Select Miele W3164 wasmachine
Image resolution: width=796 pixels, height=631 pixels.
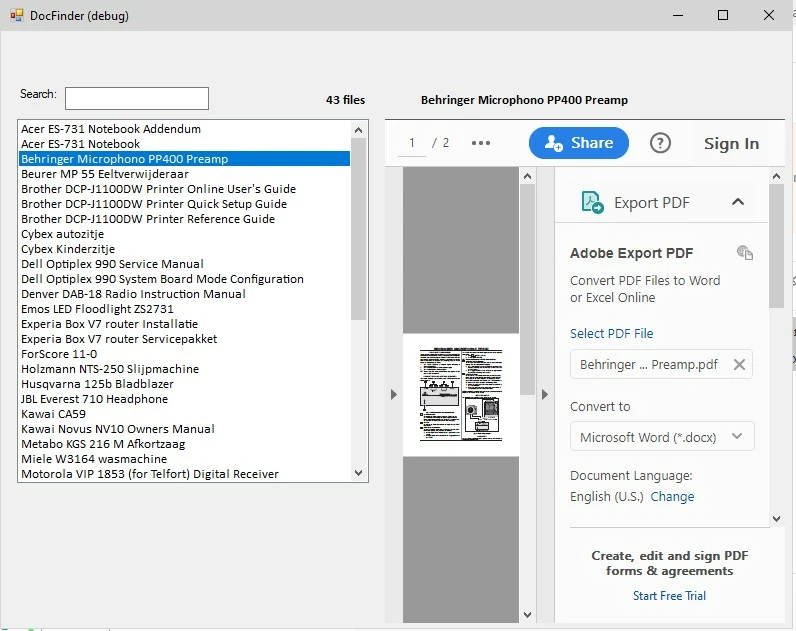[x=184, y=458]
